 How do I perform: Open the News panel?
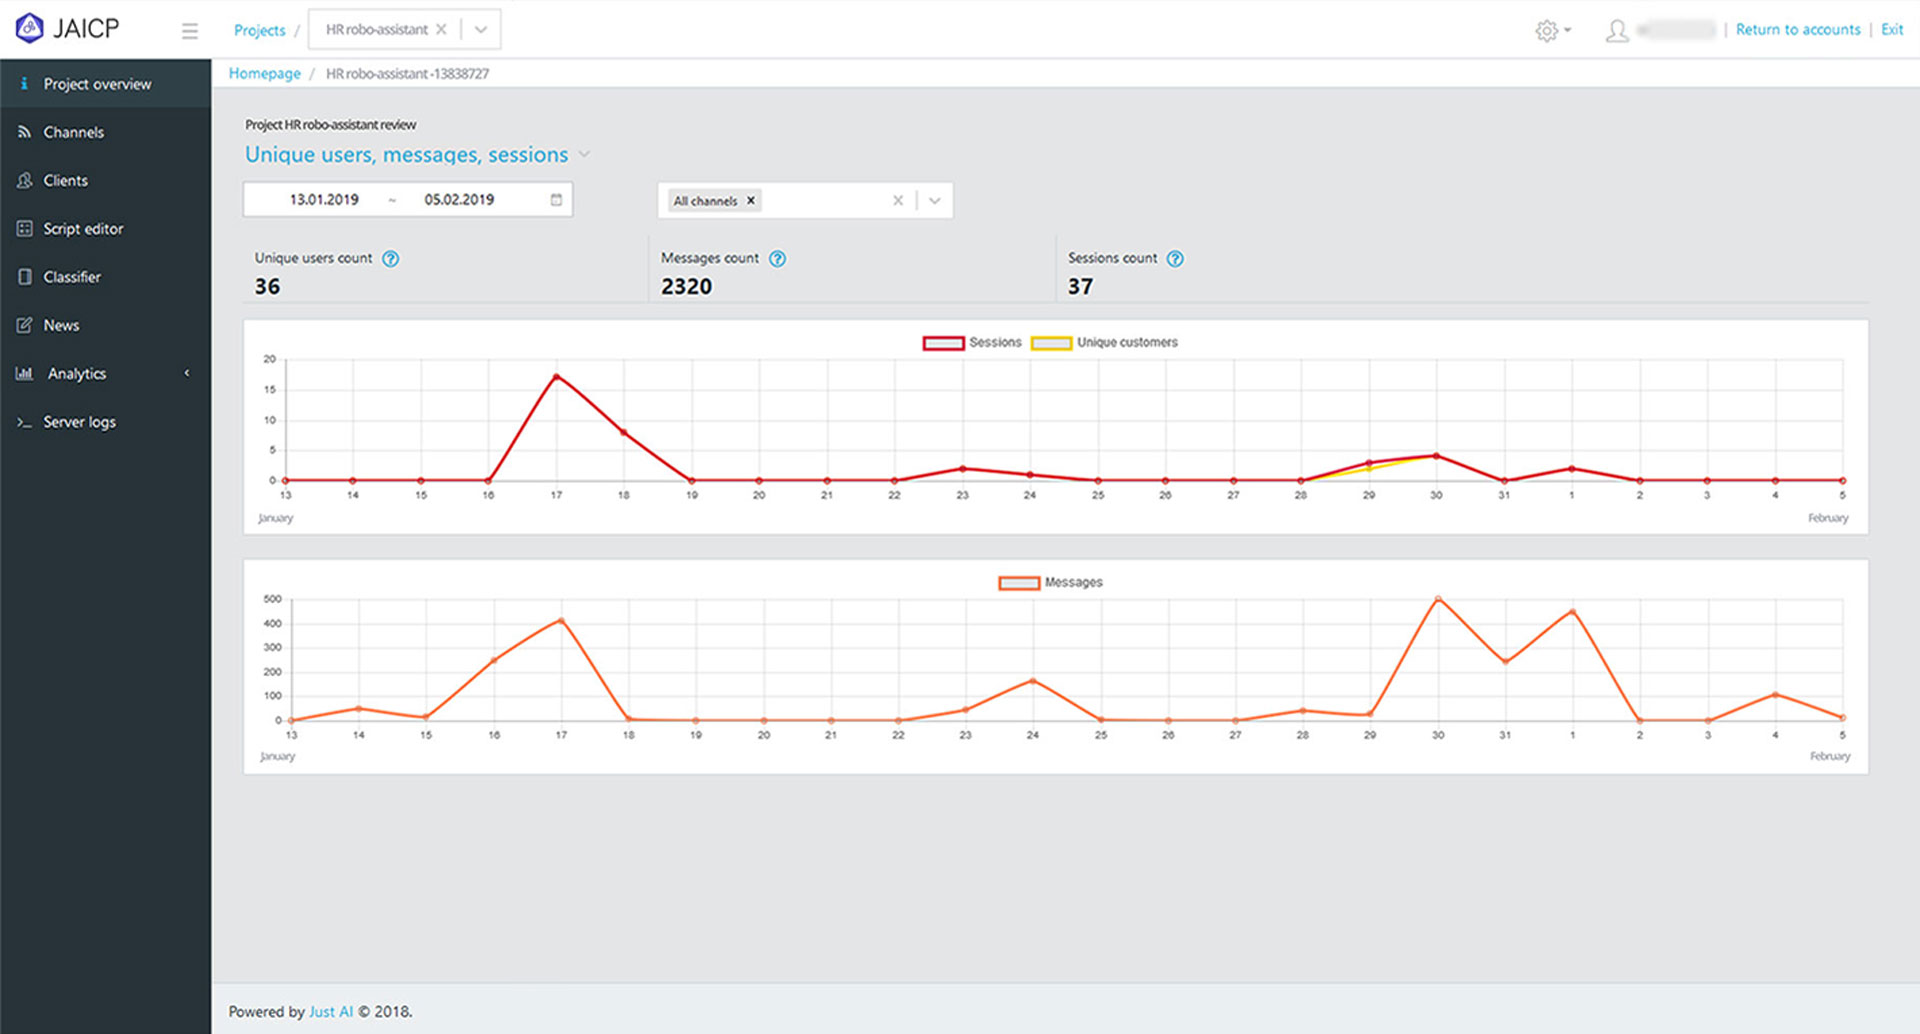[x=60, y=325]
